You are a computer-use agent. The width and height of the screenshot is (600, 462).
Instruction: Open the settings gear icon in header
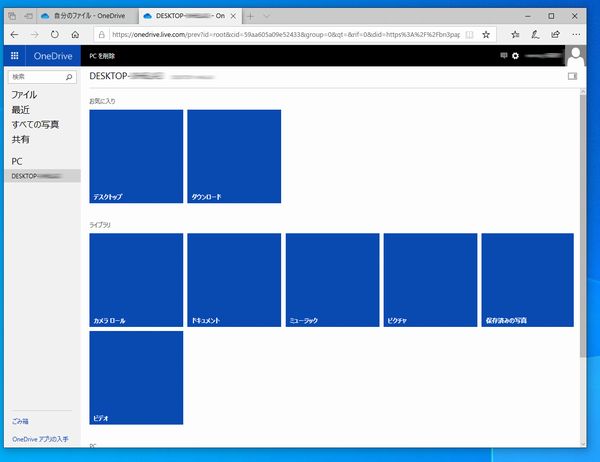[515, 56]
